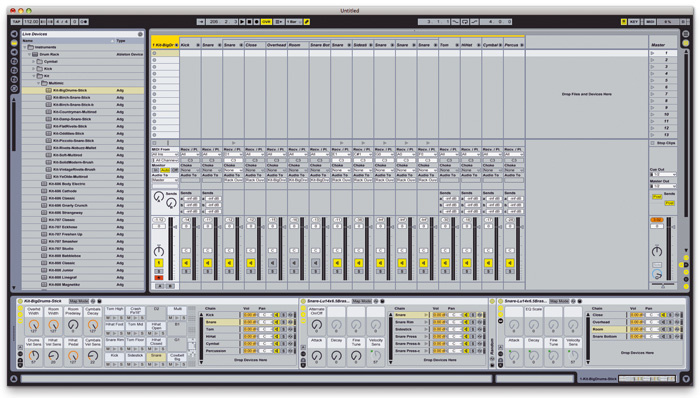Viewport: 700px width, 398px height.
Task: Click the Kit-BigDrums-Stick save preset icon
Action: 99,302
